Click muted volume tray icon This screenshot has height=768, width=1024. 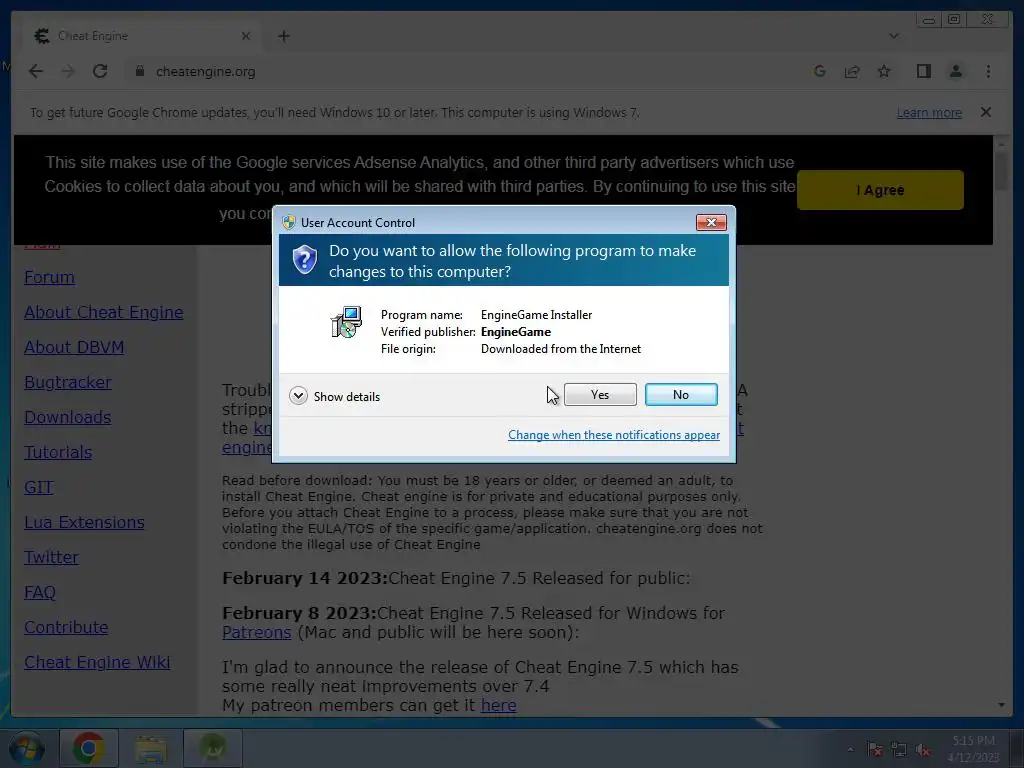click(x=923, y=749)
